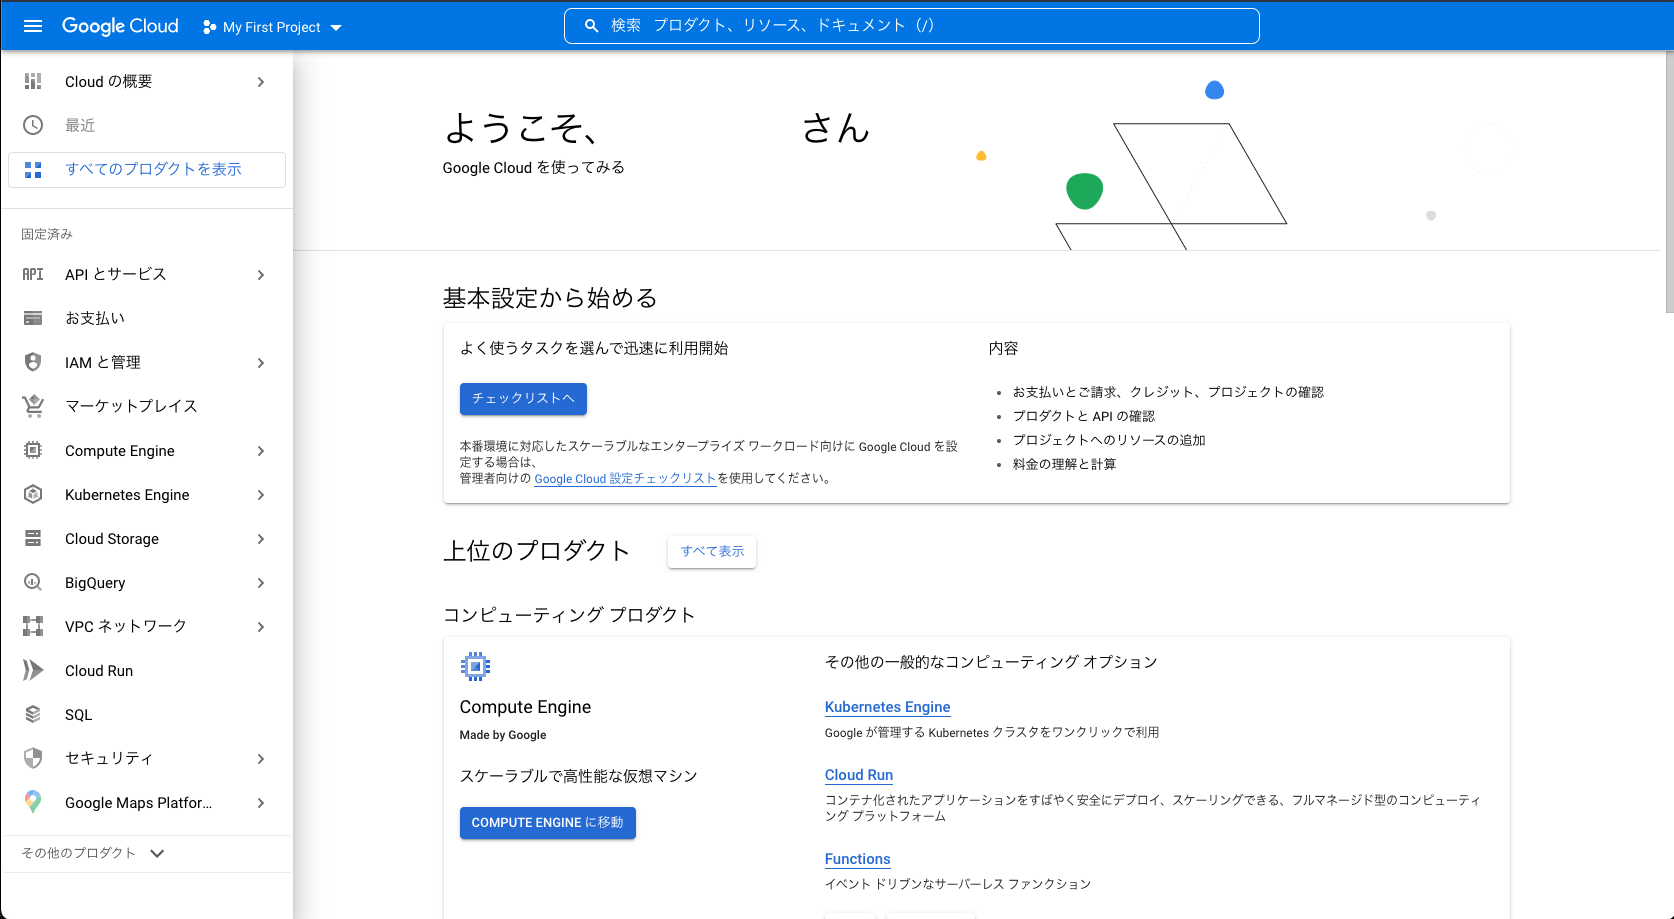Click the Cloud Storage sidebar icon

coord(33,538)
